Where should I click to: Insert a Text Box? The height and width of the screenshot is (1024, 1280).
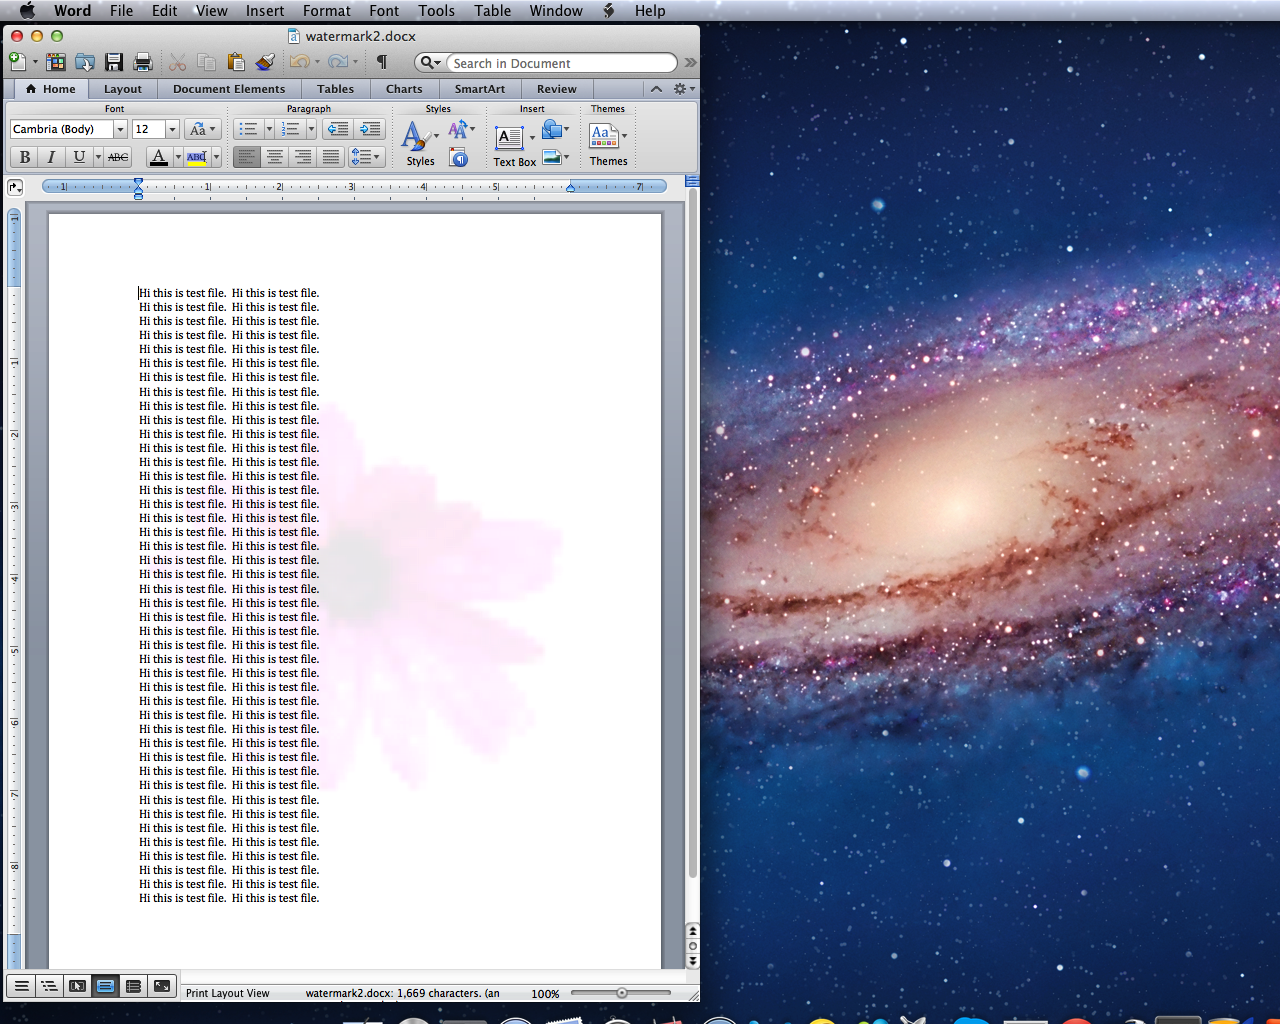coord(510,142)
